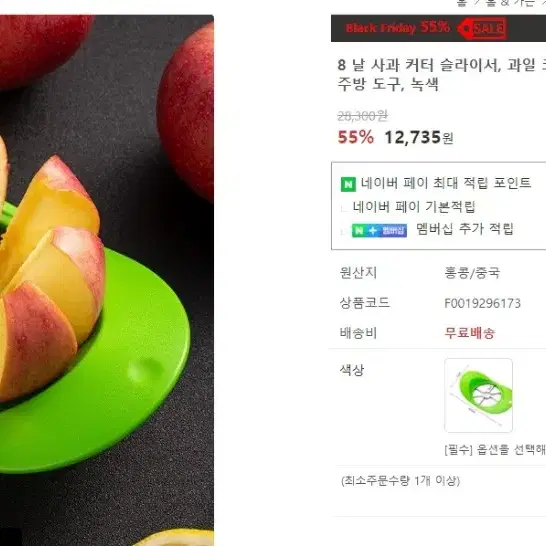546x546 pixels.
Task: Click the product title 8 날 사과 커터
Action: pyautogui.click(x=442, y=75)
